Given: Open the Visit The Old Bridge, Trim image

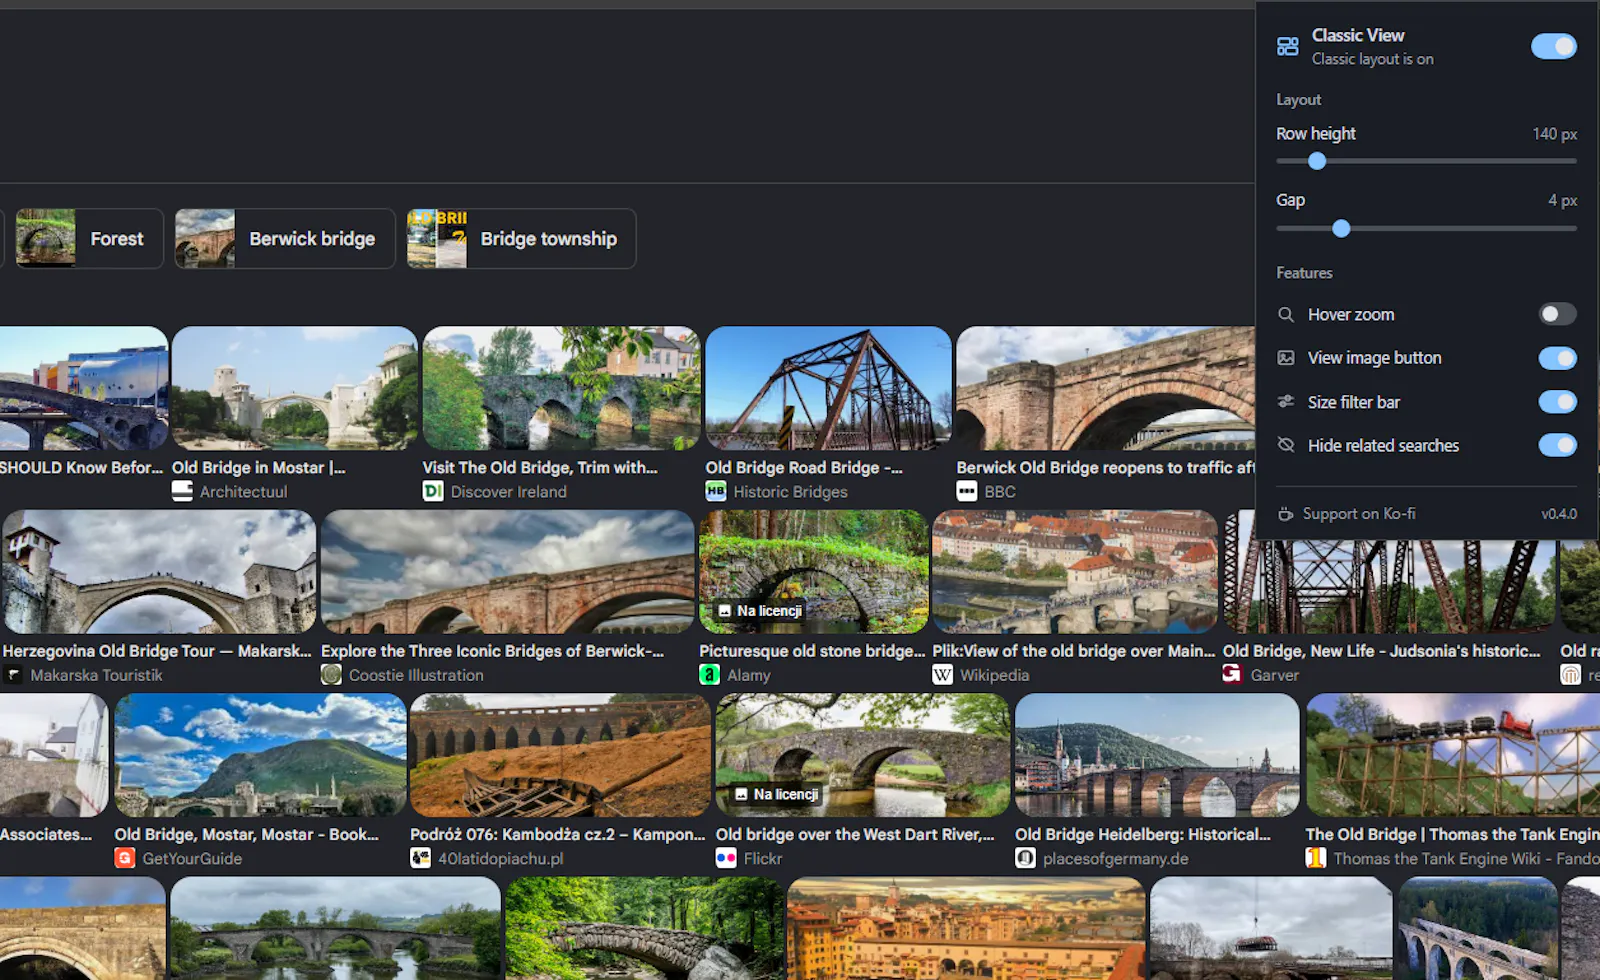Looking at the screenshot, I should 561,388.
